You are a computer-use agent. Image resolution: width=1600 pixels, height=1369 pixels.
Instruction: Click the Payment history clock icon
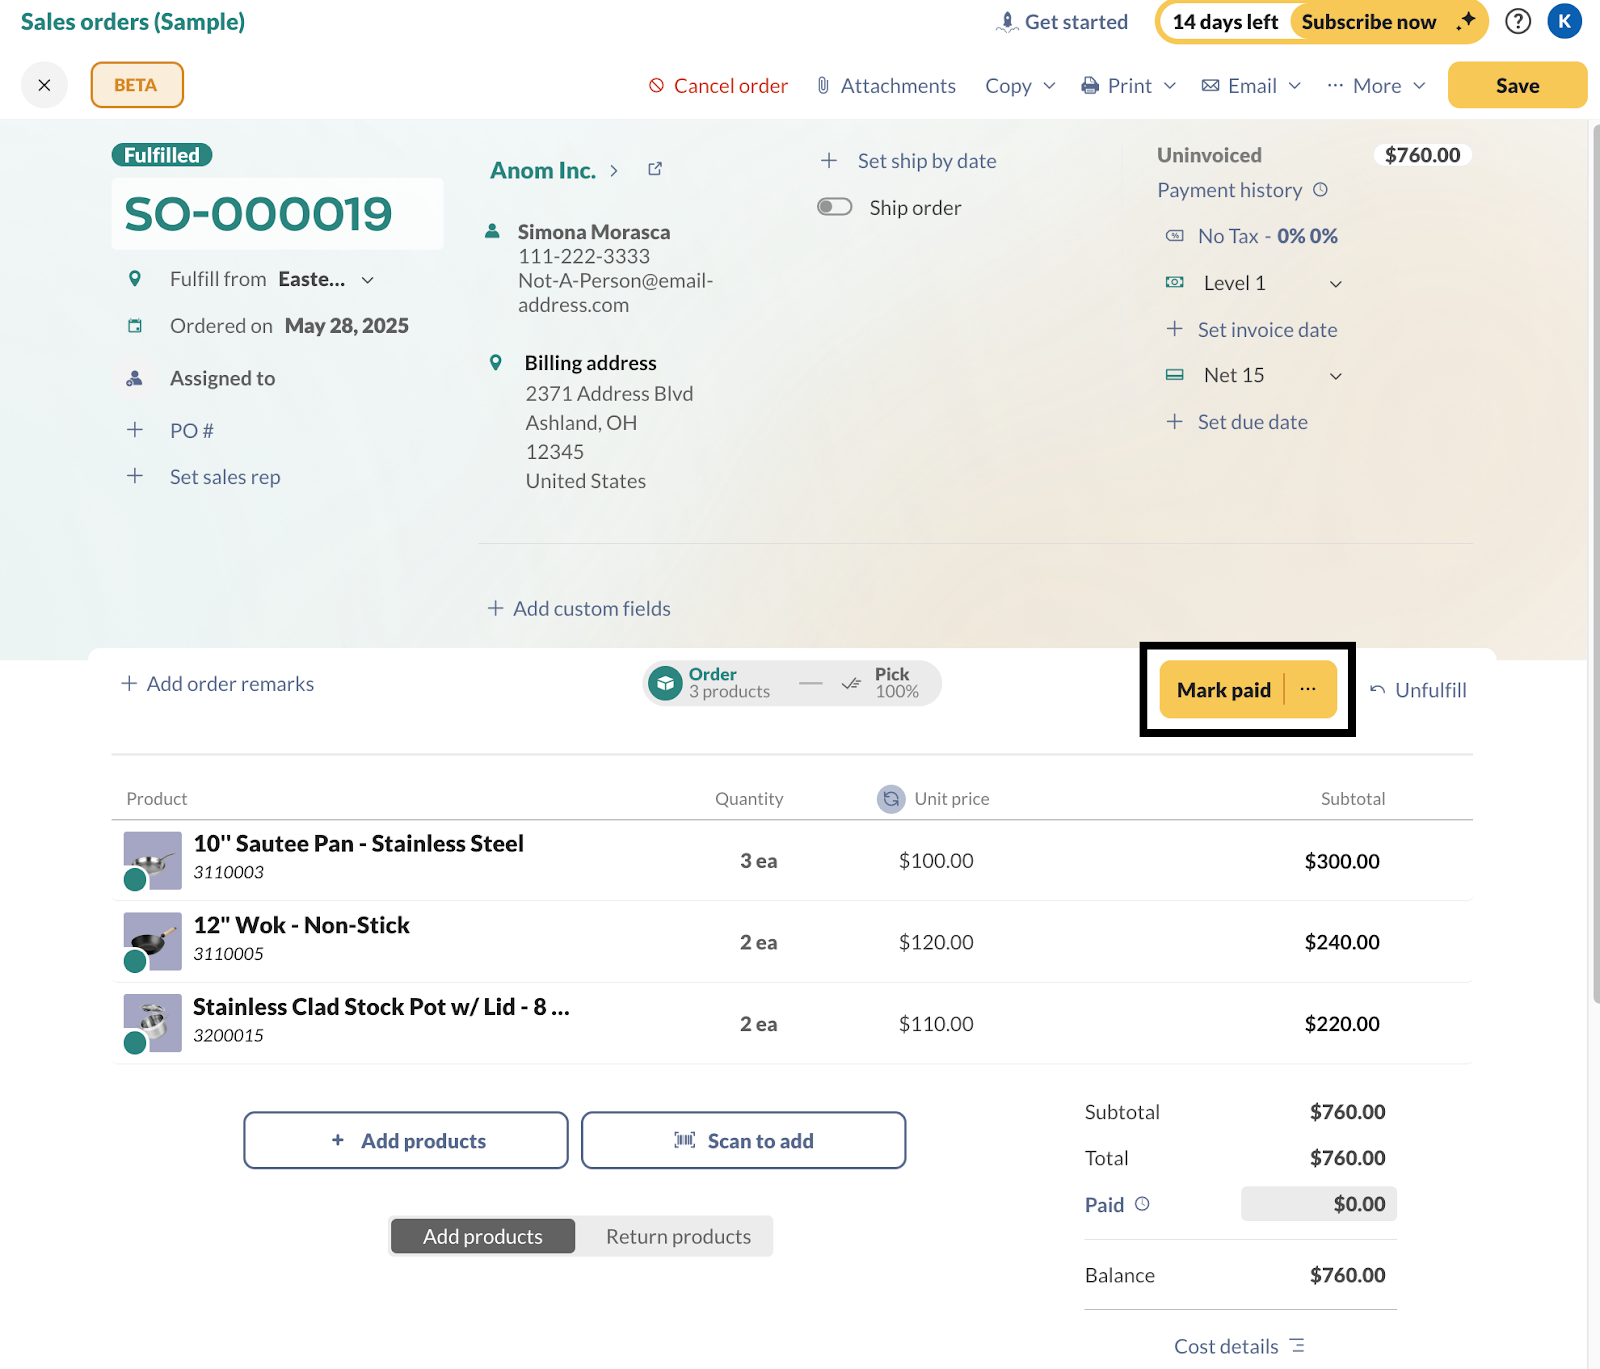[1320, 190]
